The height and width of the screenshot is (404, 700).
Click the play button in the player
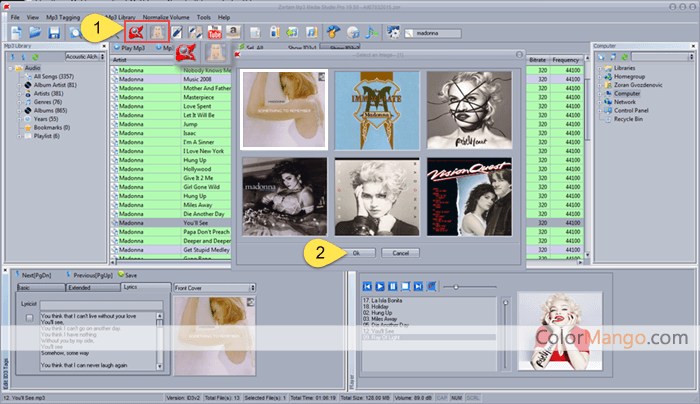(x=380, y=287)
